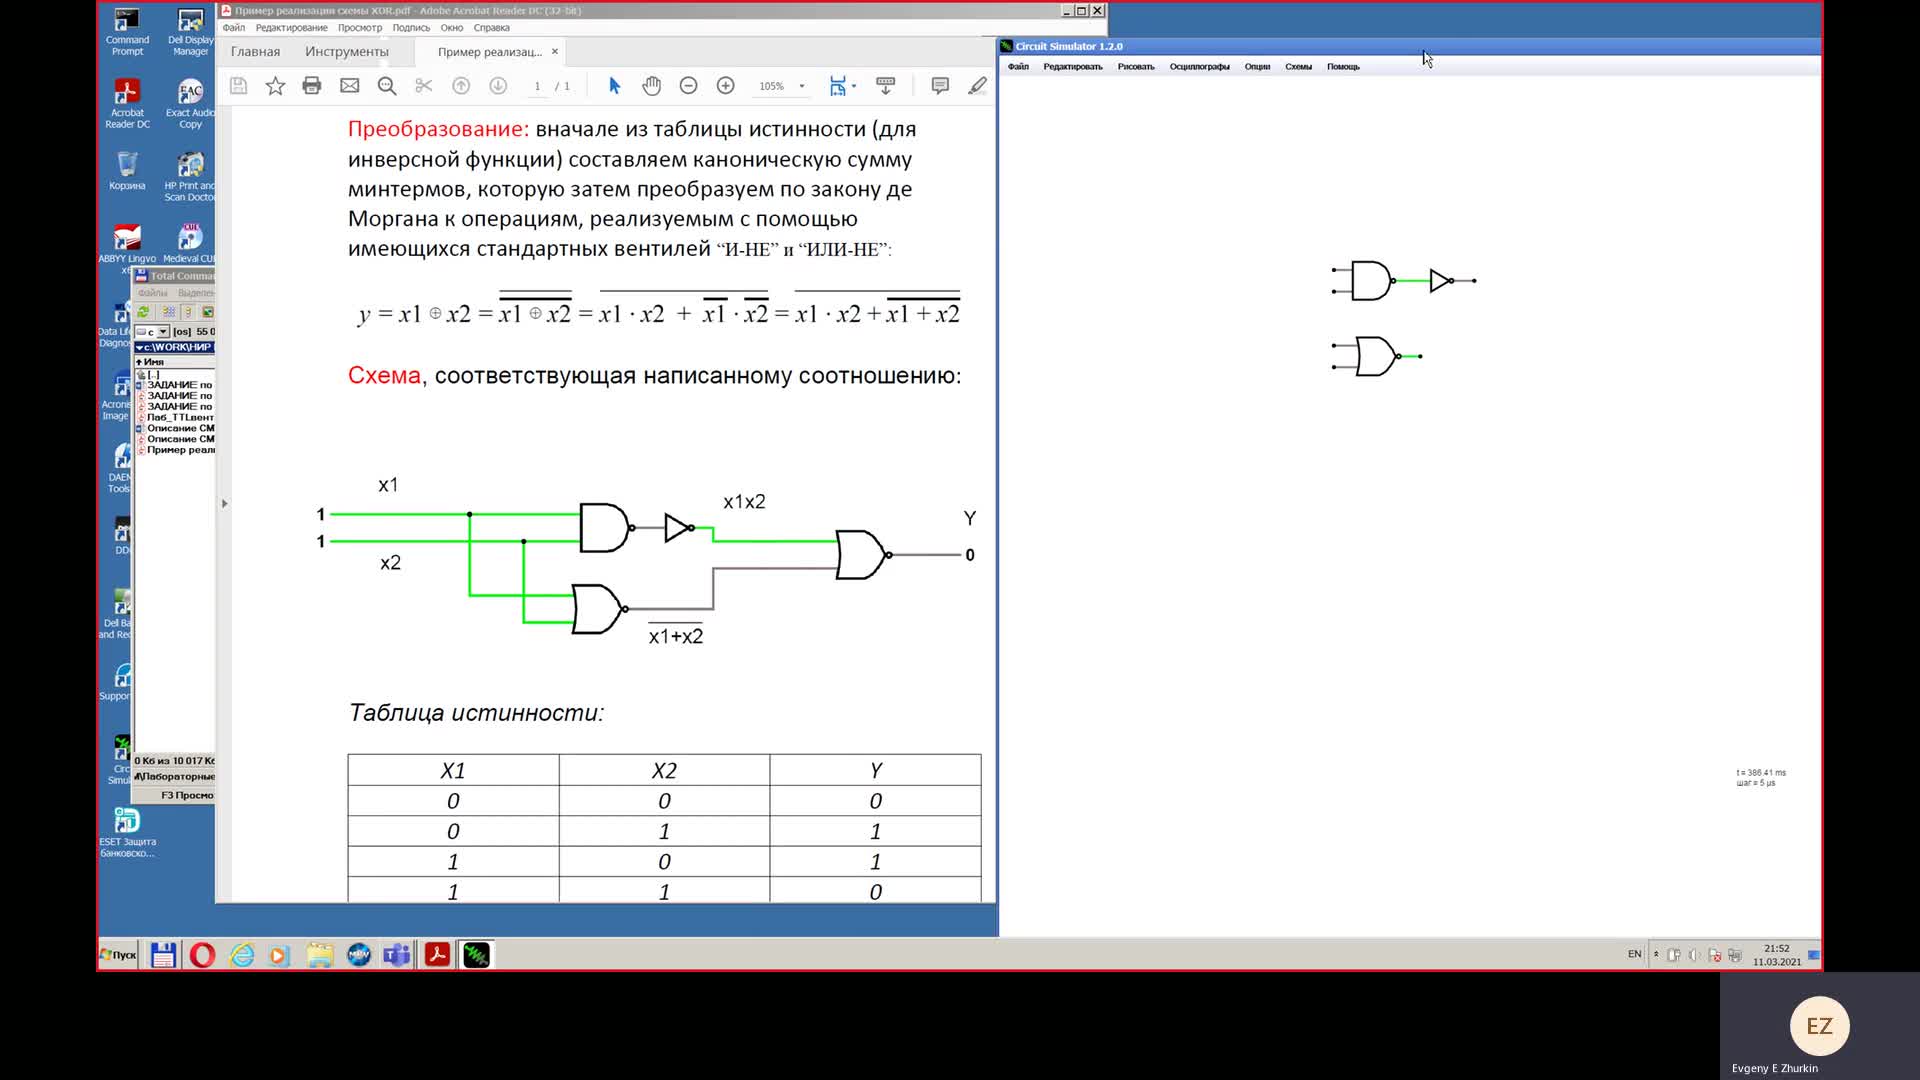Click the 21:52 clock in system tray
Viewport: 1920px width, 1080px height.
[x=1777, y=949]
